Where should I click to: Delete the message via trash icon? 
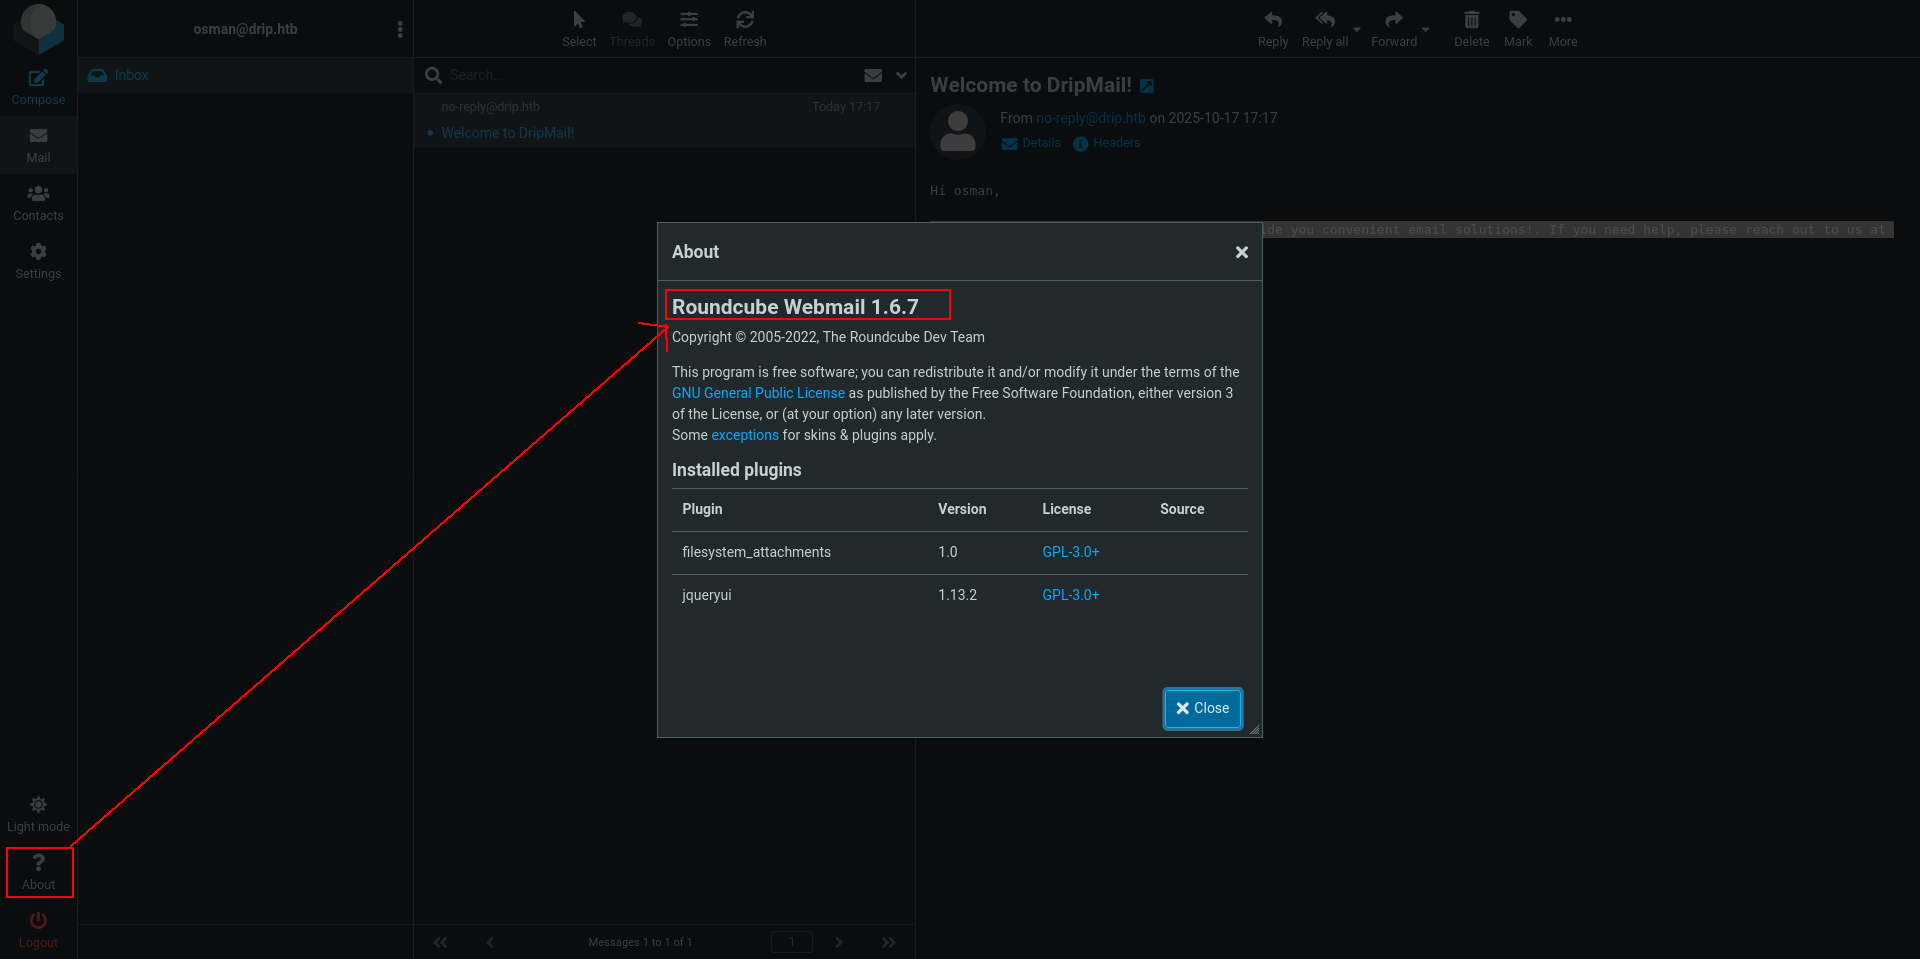tap(1471, 21)
